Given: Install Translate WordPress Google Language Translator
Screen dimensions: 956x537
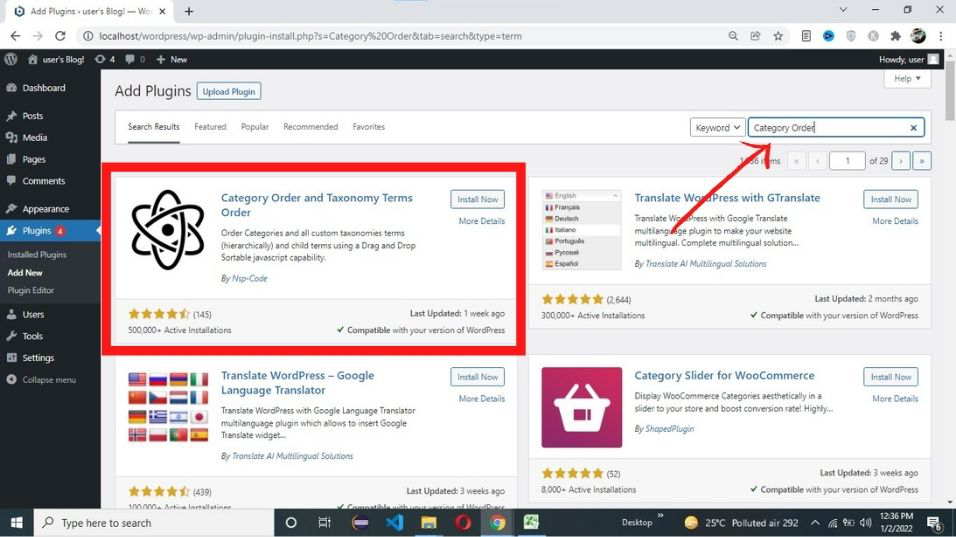Looking at the screenshot, I should 477,377.
